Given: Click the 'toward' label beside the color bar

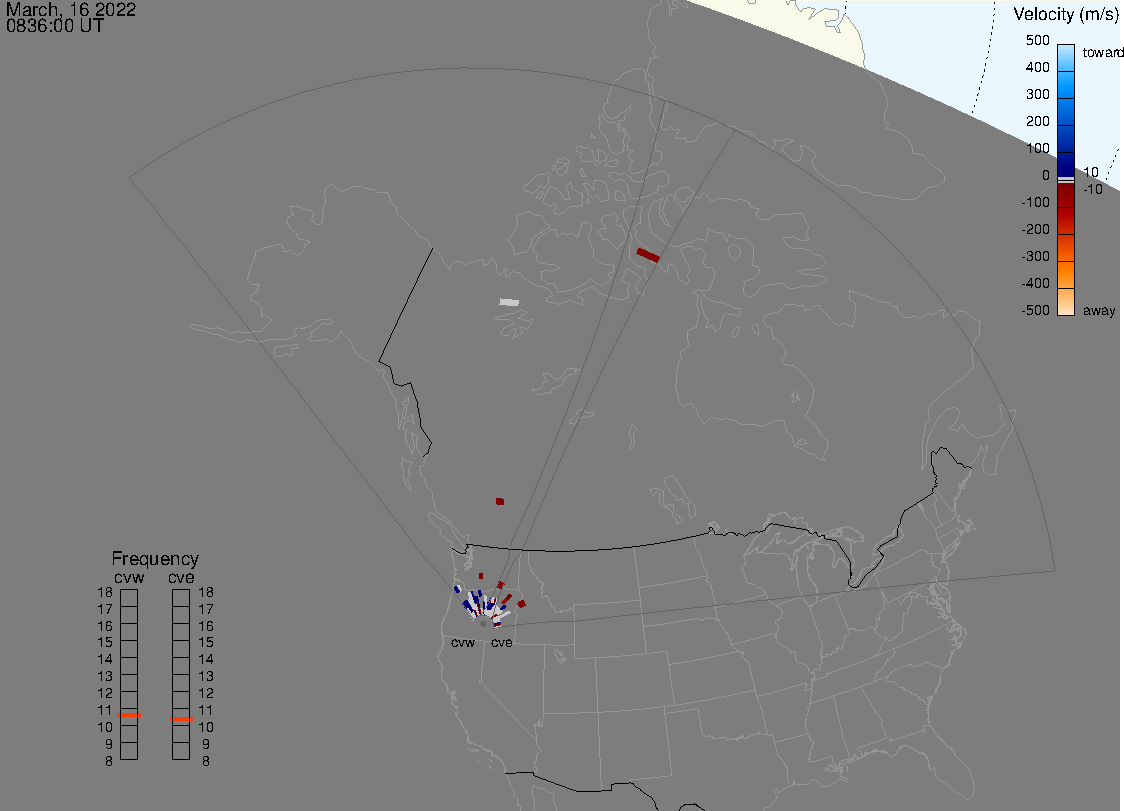Looking at the screenshot, I should 1102,52.
